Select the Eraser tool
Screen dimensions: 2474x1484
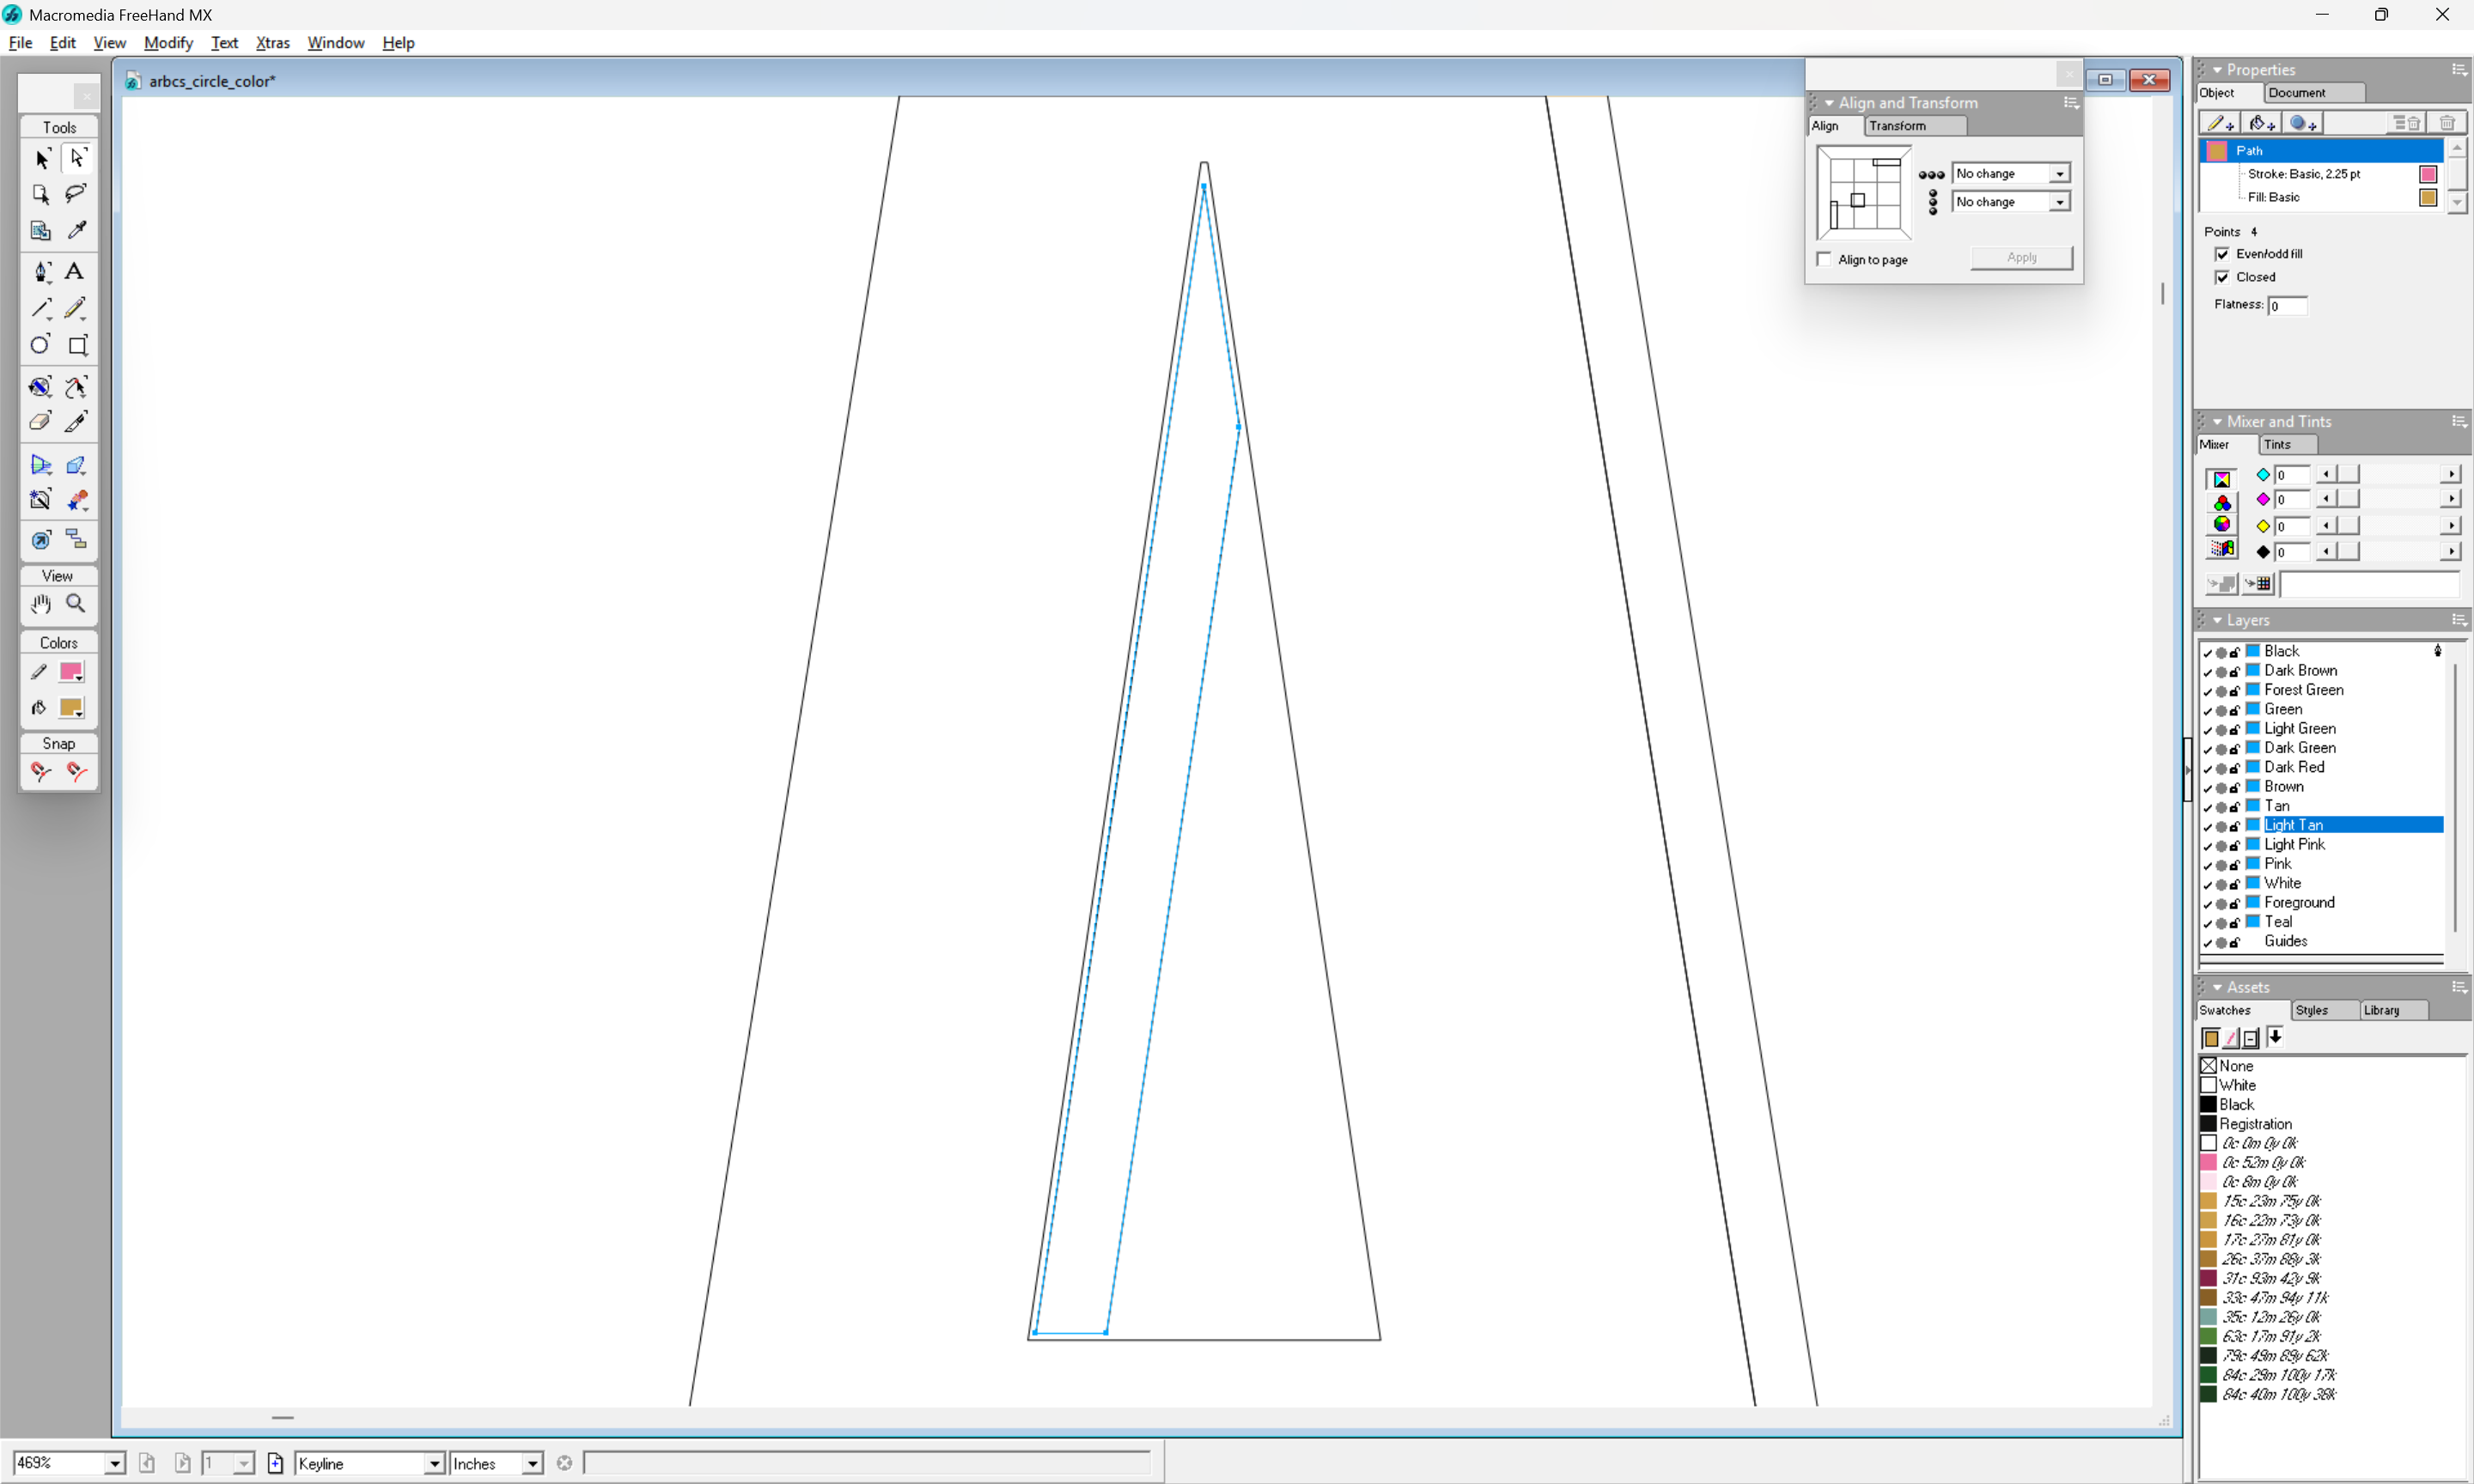(40, 422)
